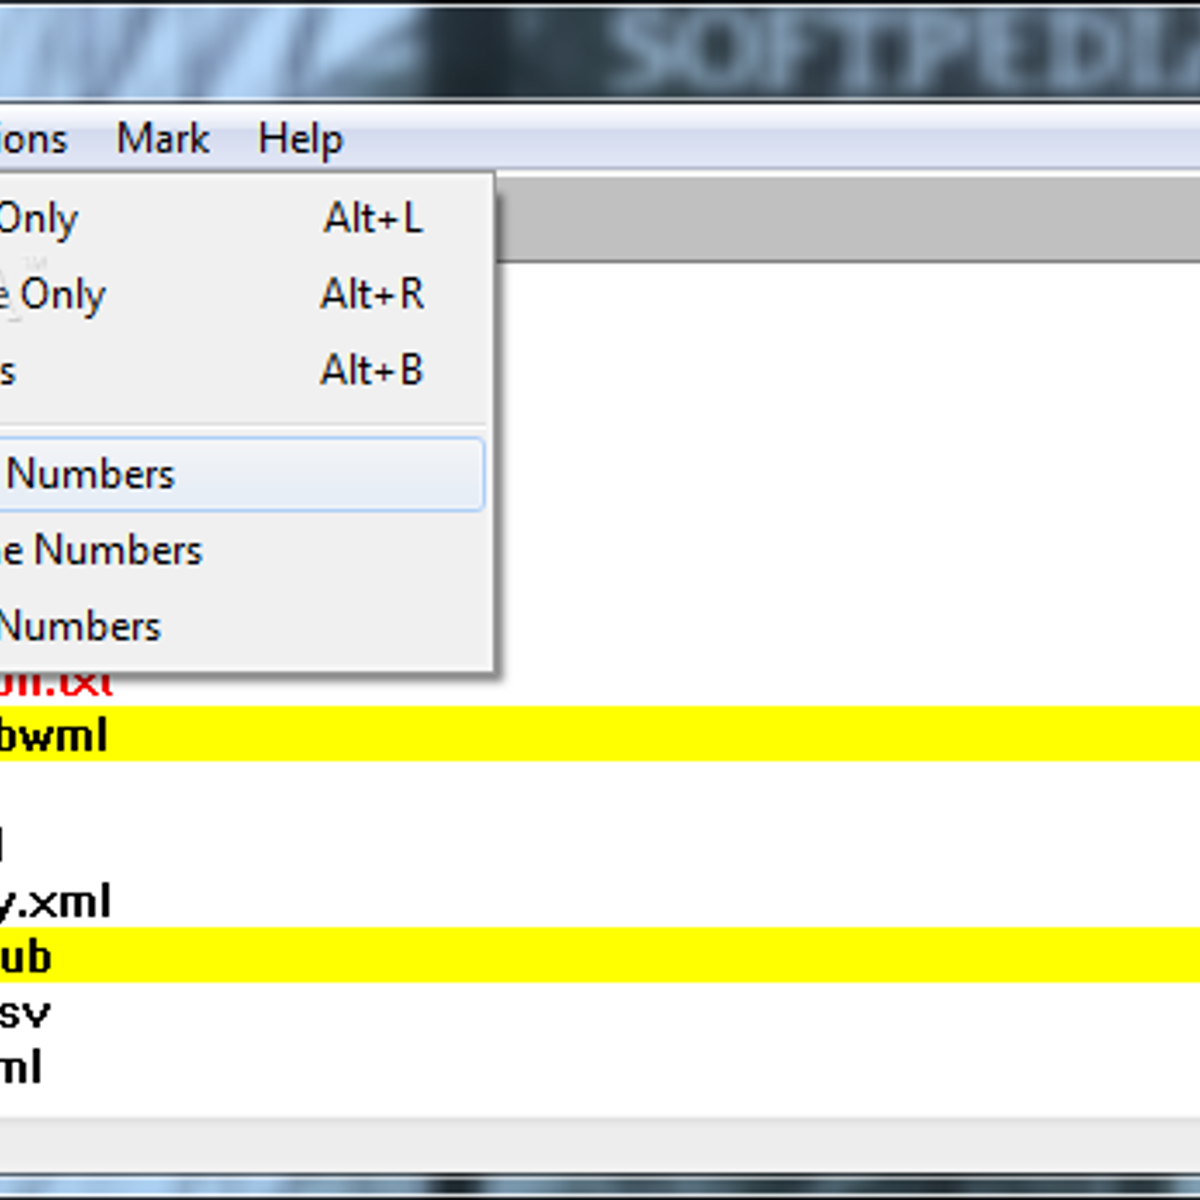
Task: Open the partially visible Options menu
Action: 30,138
